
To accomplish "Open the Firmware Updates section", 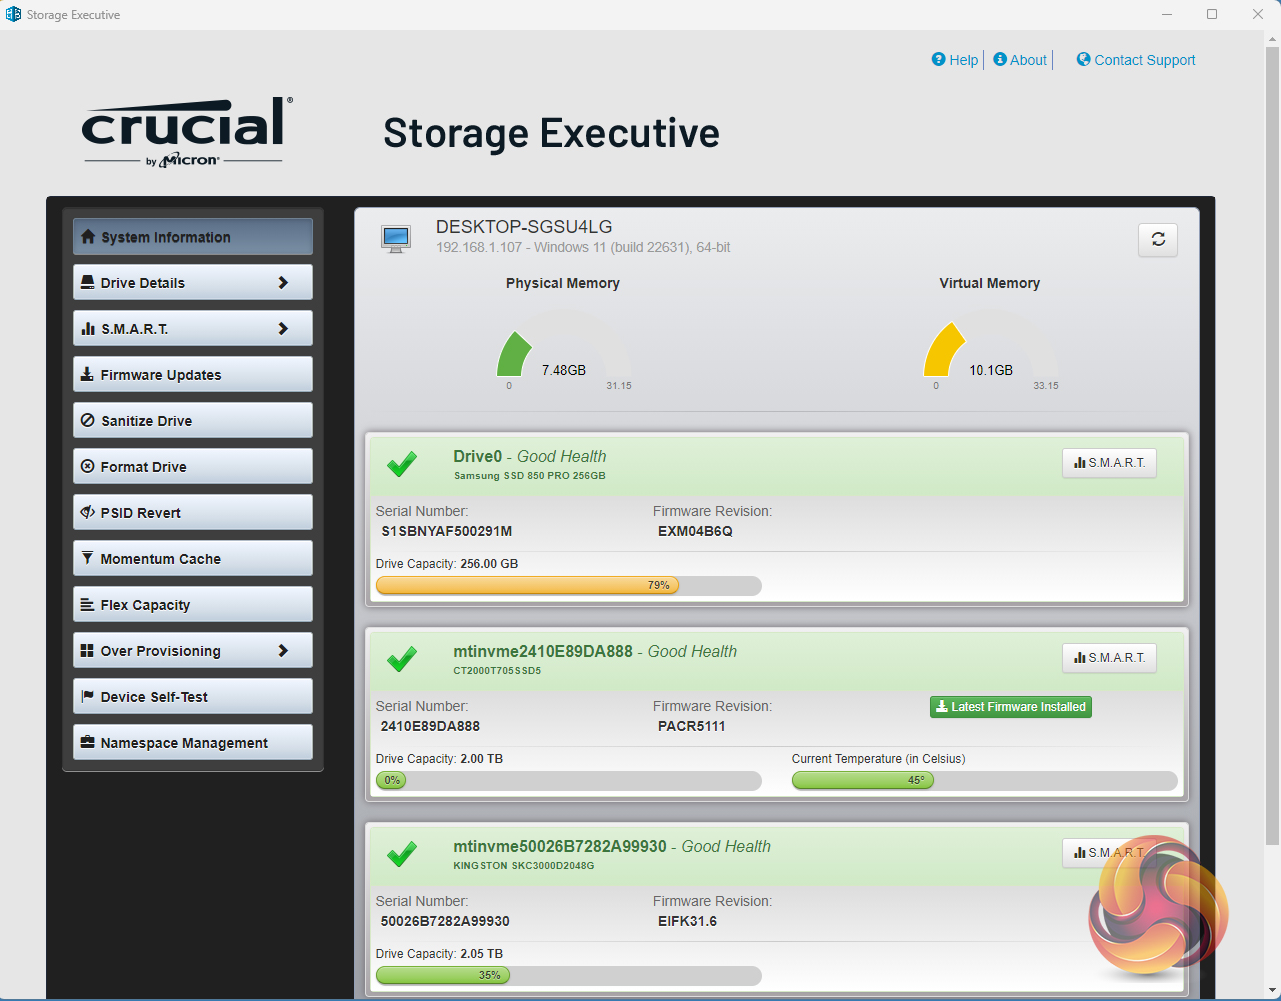I will pyautogui.click(x=192, y=375).
